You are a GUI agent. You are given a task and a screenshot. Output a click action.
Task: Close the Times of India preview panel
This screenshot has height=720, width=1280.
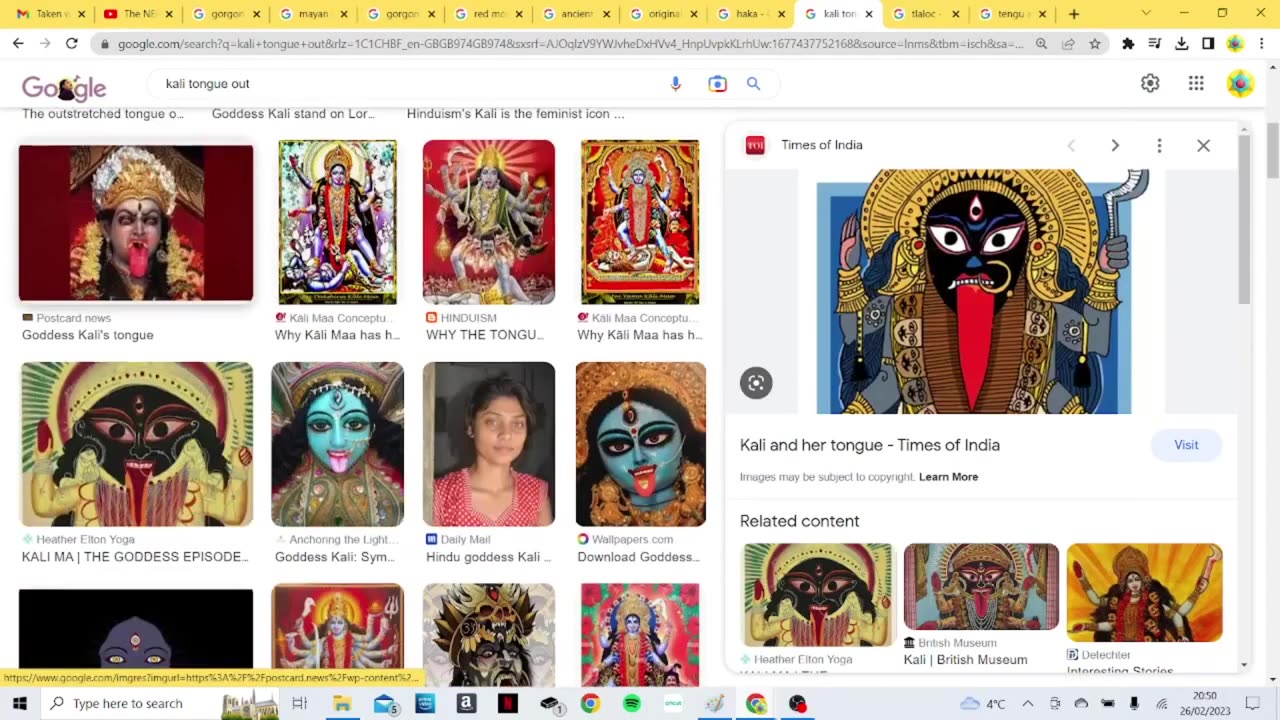point(1203,145)
